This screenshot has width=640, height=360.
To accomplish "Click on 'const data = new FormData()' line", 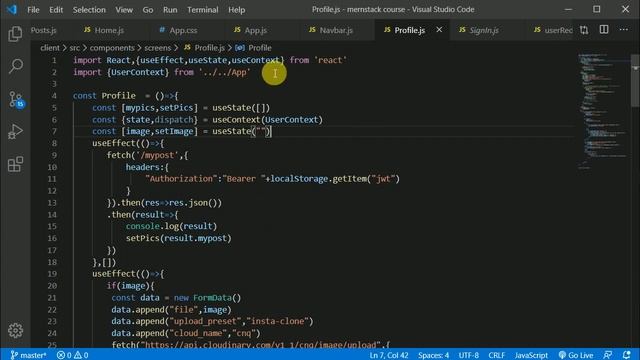I will 176,298.
